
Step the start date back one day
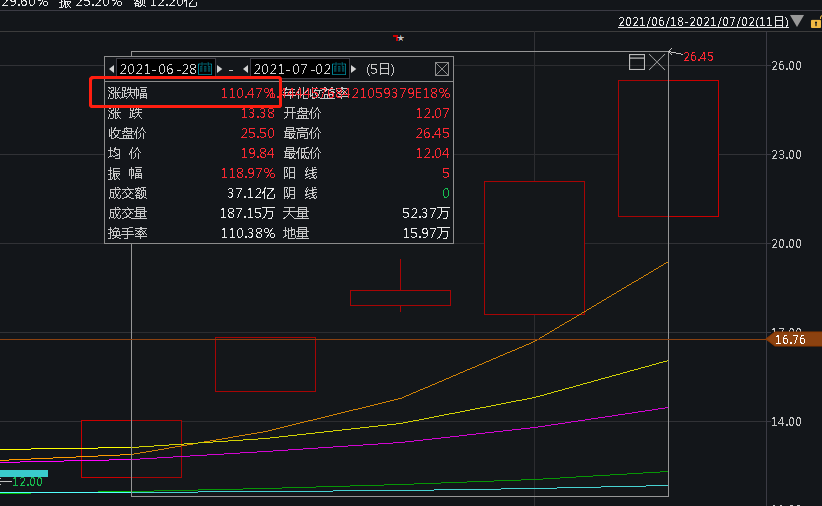[x=112, y=69]
